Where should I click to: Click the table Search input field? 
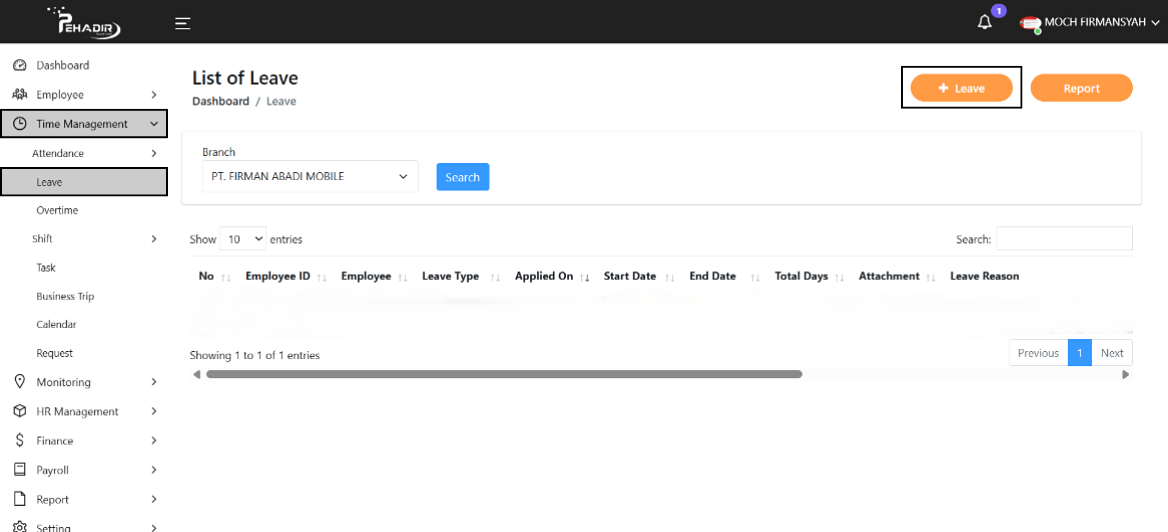pos(1063,239)
